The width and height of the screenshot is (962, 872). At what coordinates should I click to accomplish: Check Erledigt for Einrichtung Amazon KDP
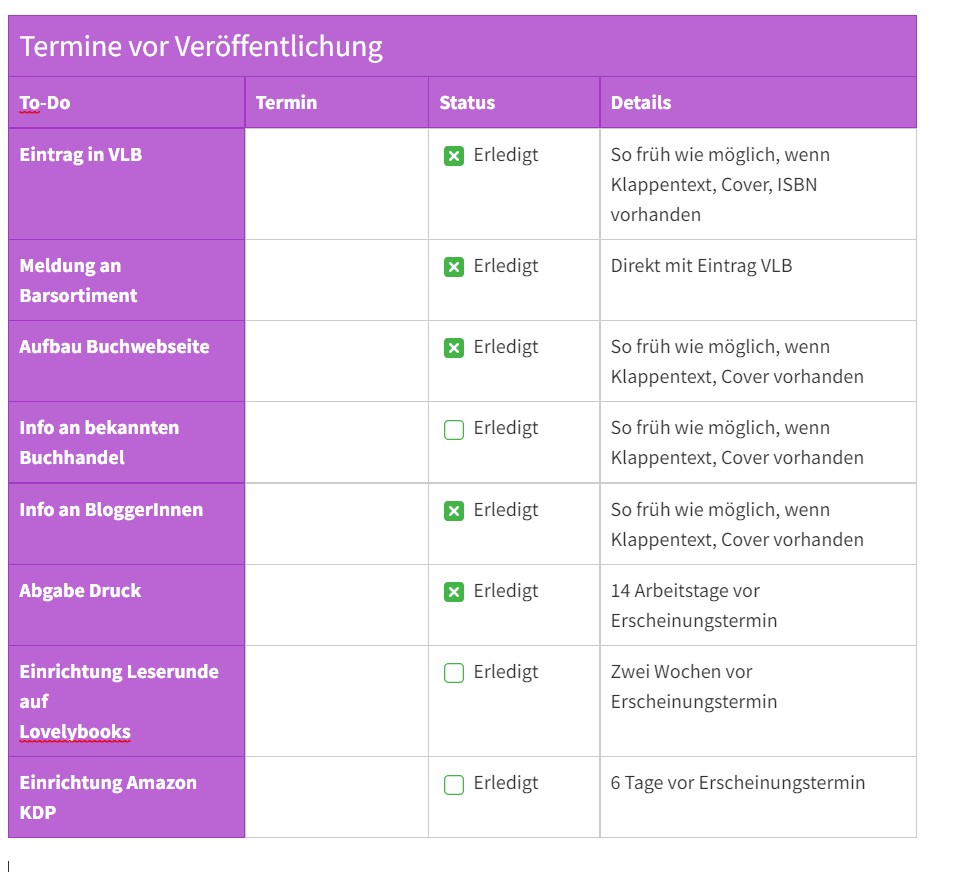[454, 784]
